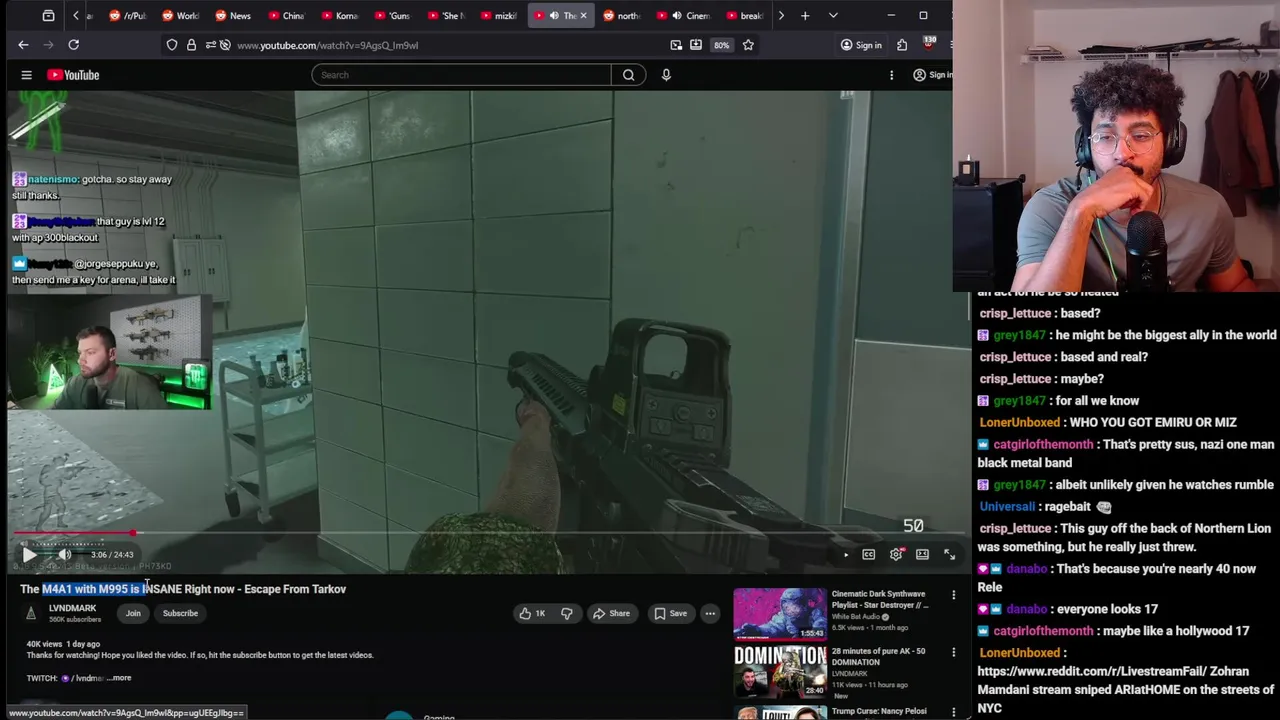Play the paused video
Screen dimensions: 1280x720
coord(29,555)
